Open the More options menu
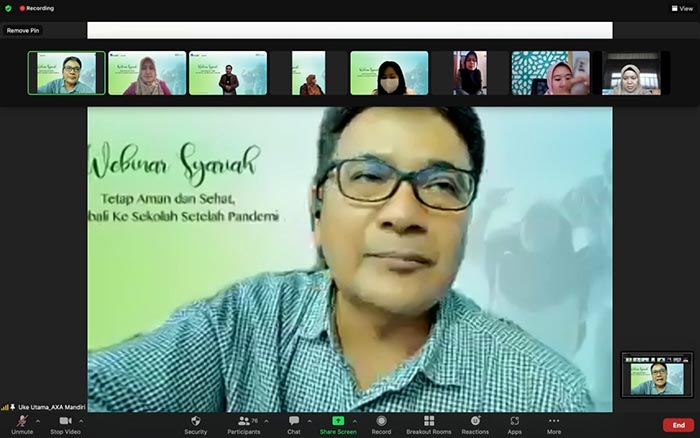700x438 pixels. [x=554, y=425]
